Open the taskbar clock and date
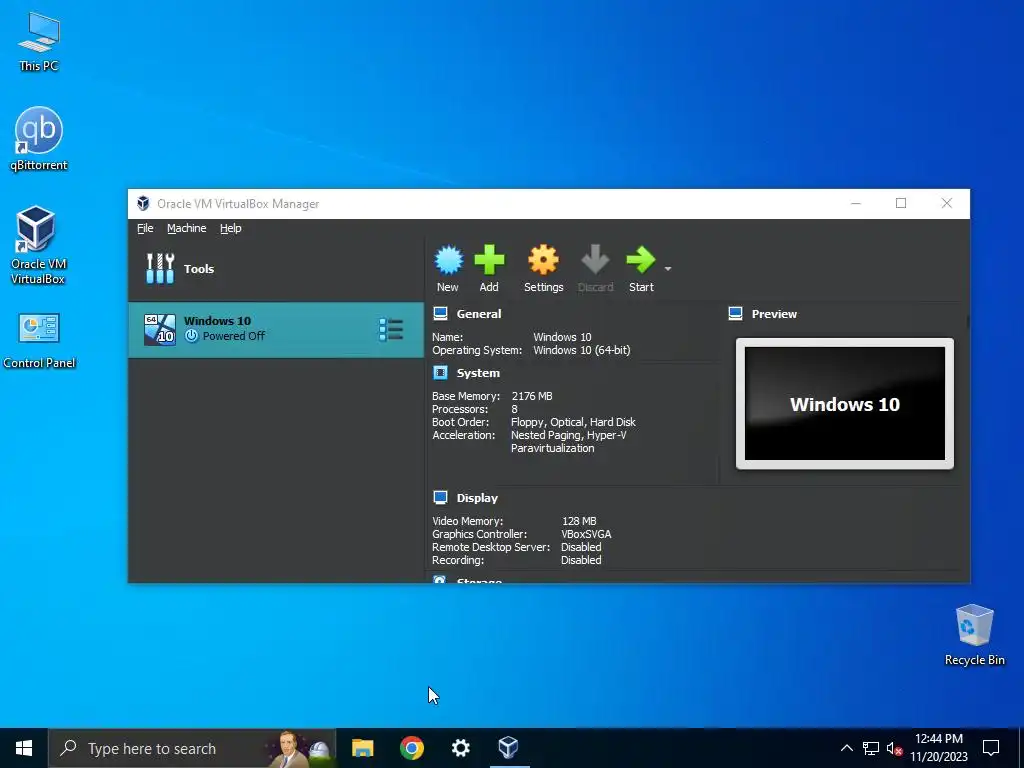The height and width of the screenshot is (768, 1024). pyautogui.click(x=938, y=748)
